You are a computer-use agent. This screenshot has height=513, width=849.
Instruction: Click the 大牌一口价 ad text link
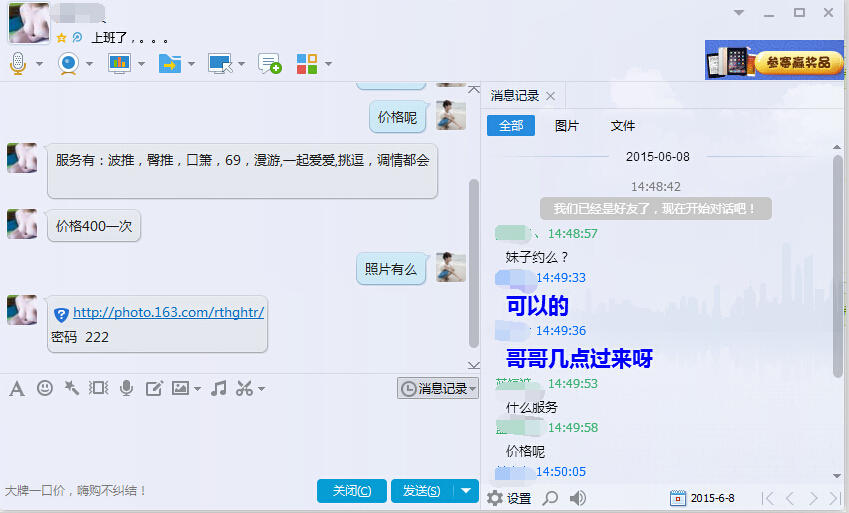tap(75, 491)
